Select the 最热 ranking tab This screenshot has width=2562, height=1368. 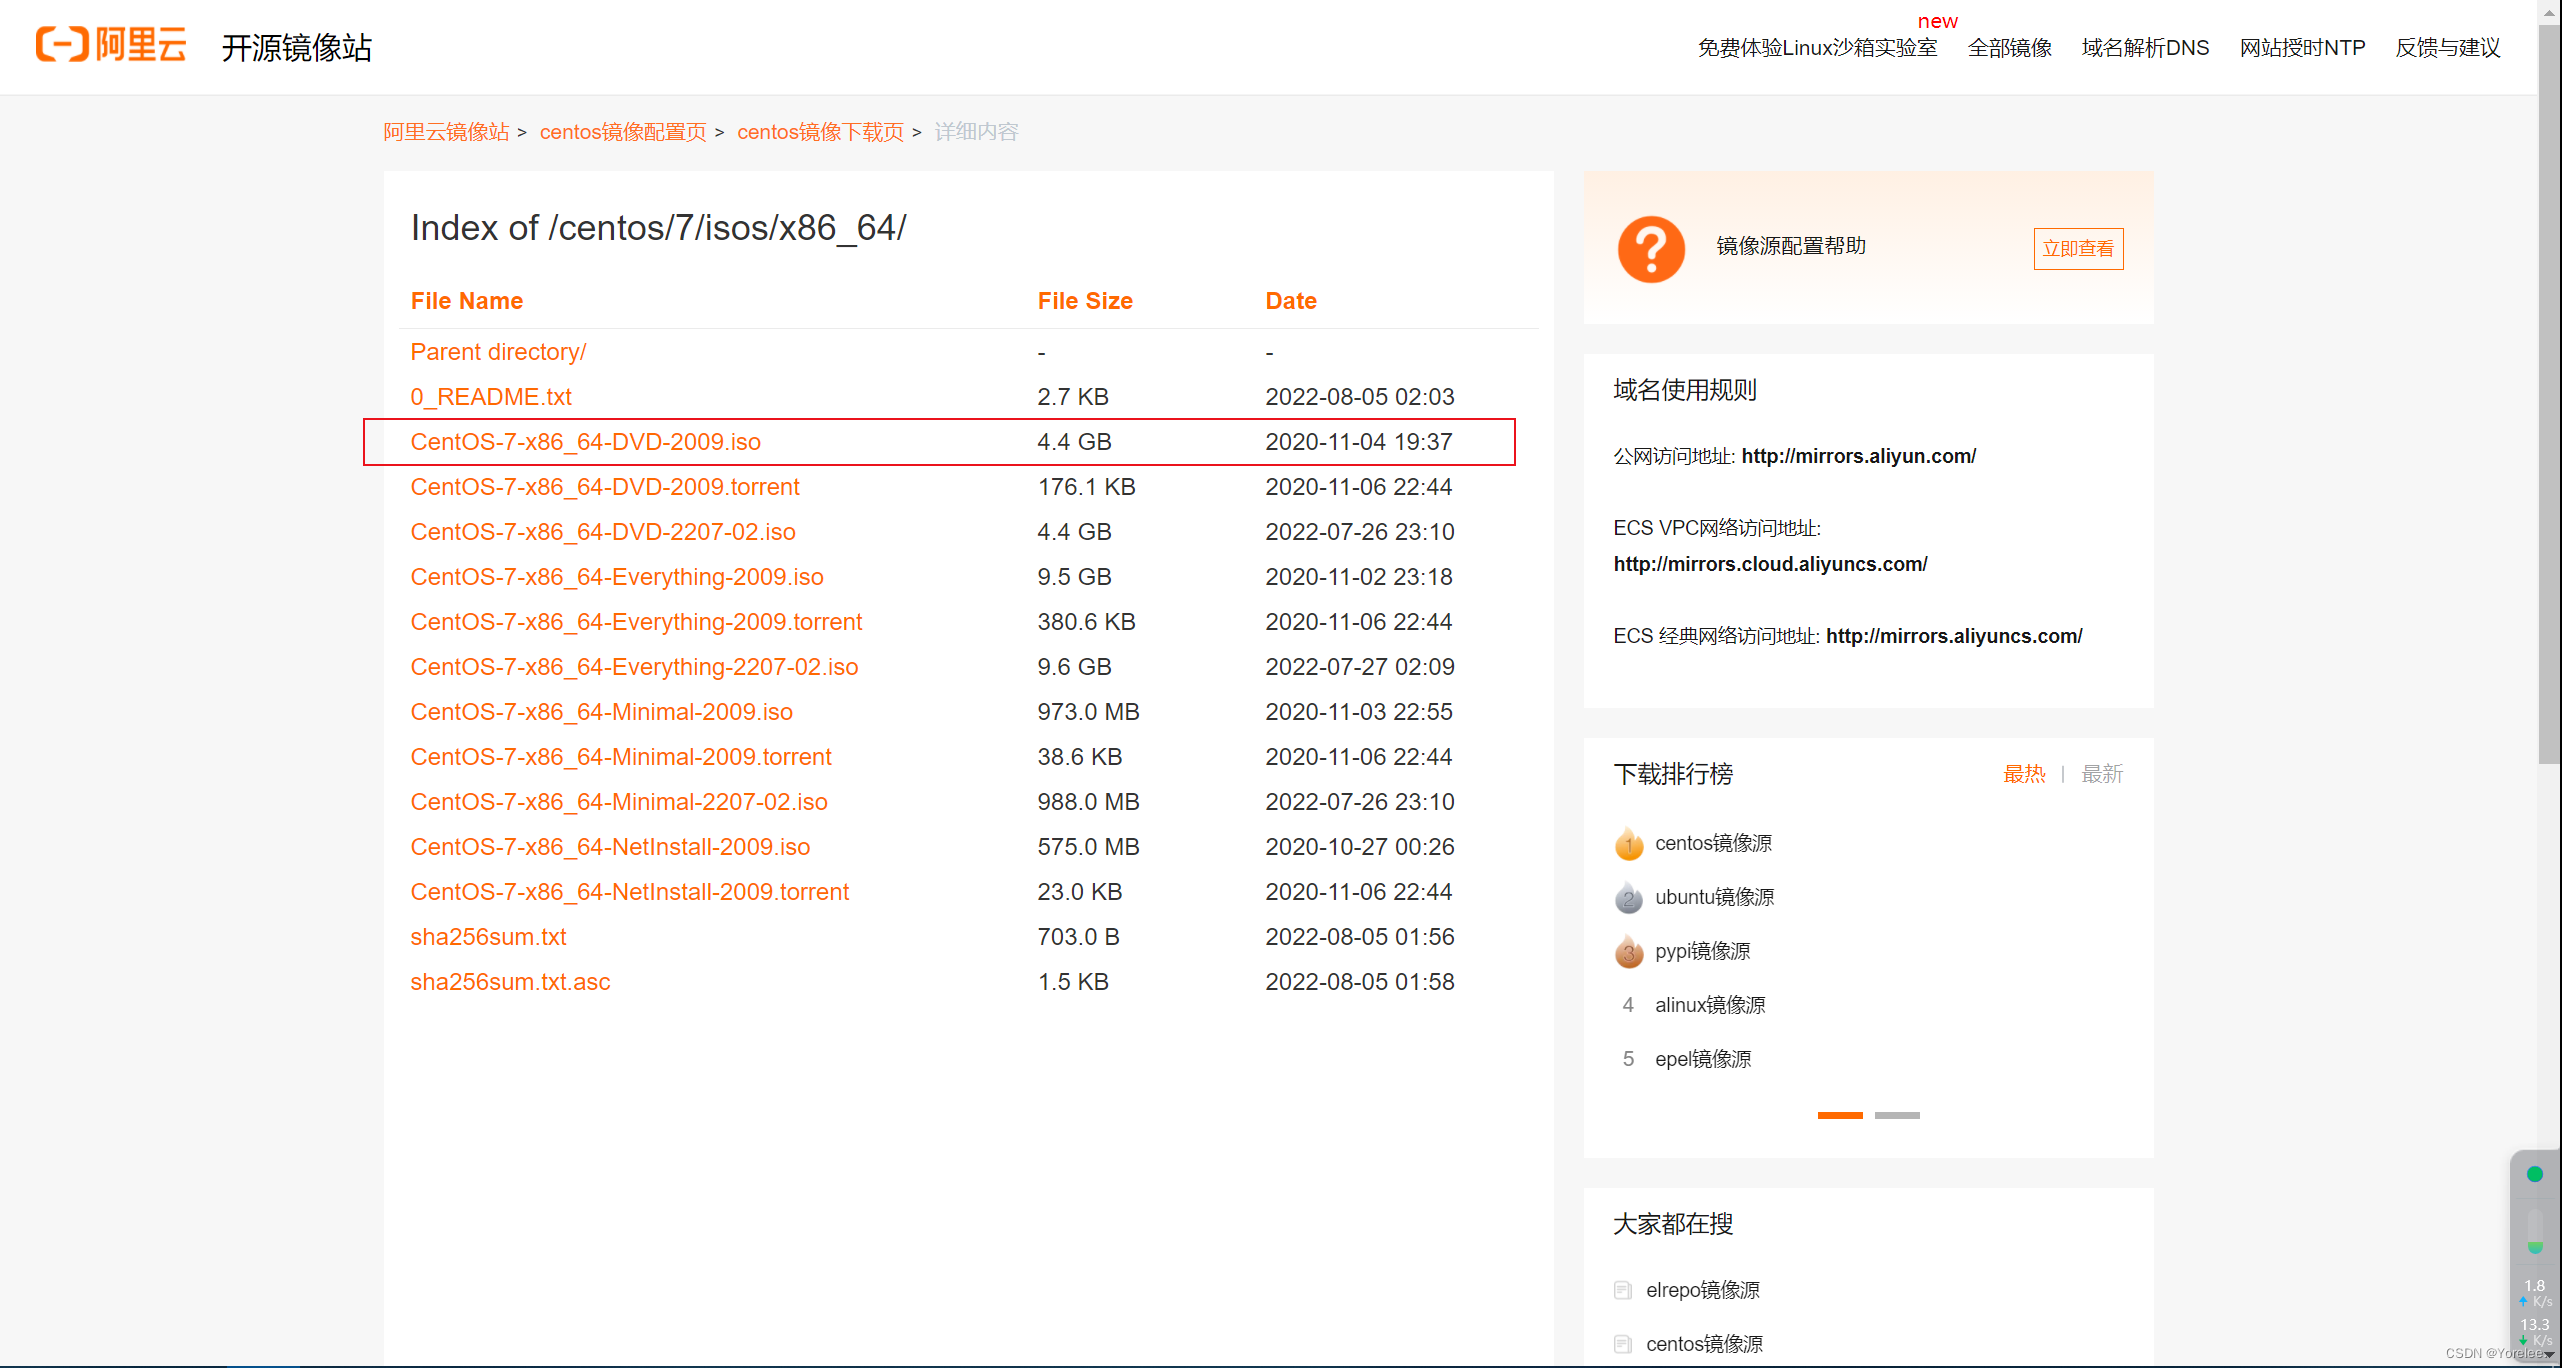point(2023,774)
